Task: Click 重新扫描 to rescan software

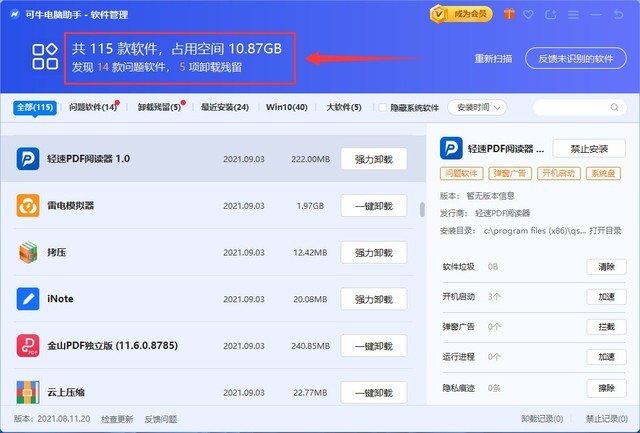Action: point(493,58)
